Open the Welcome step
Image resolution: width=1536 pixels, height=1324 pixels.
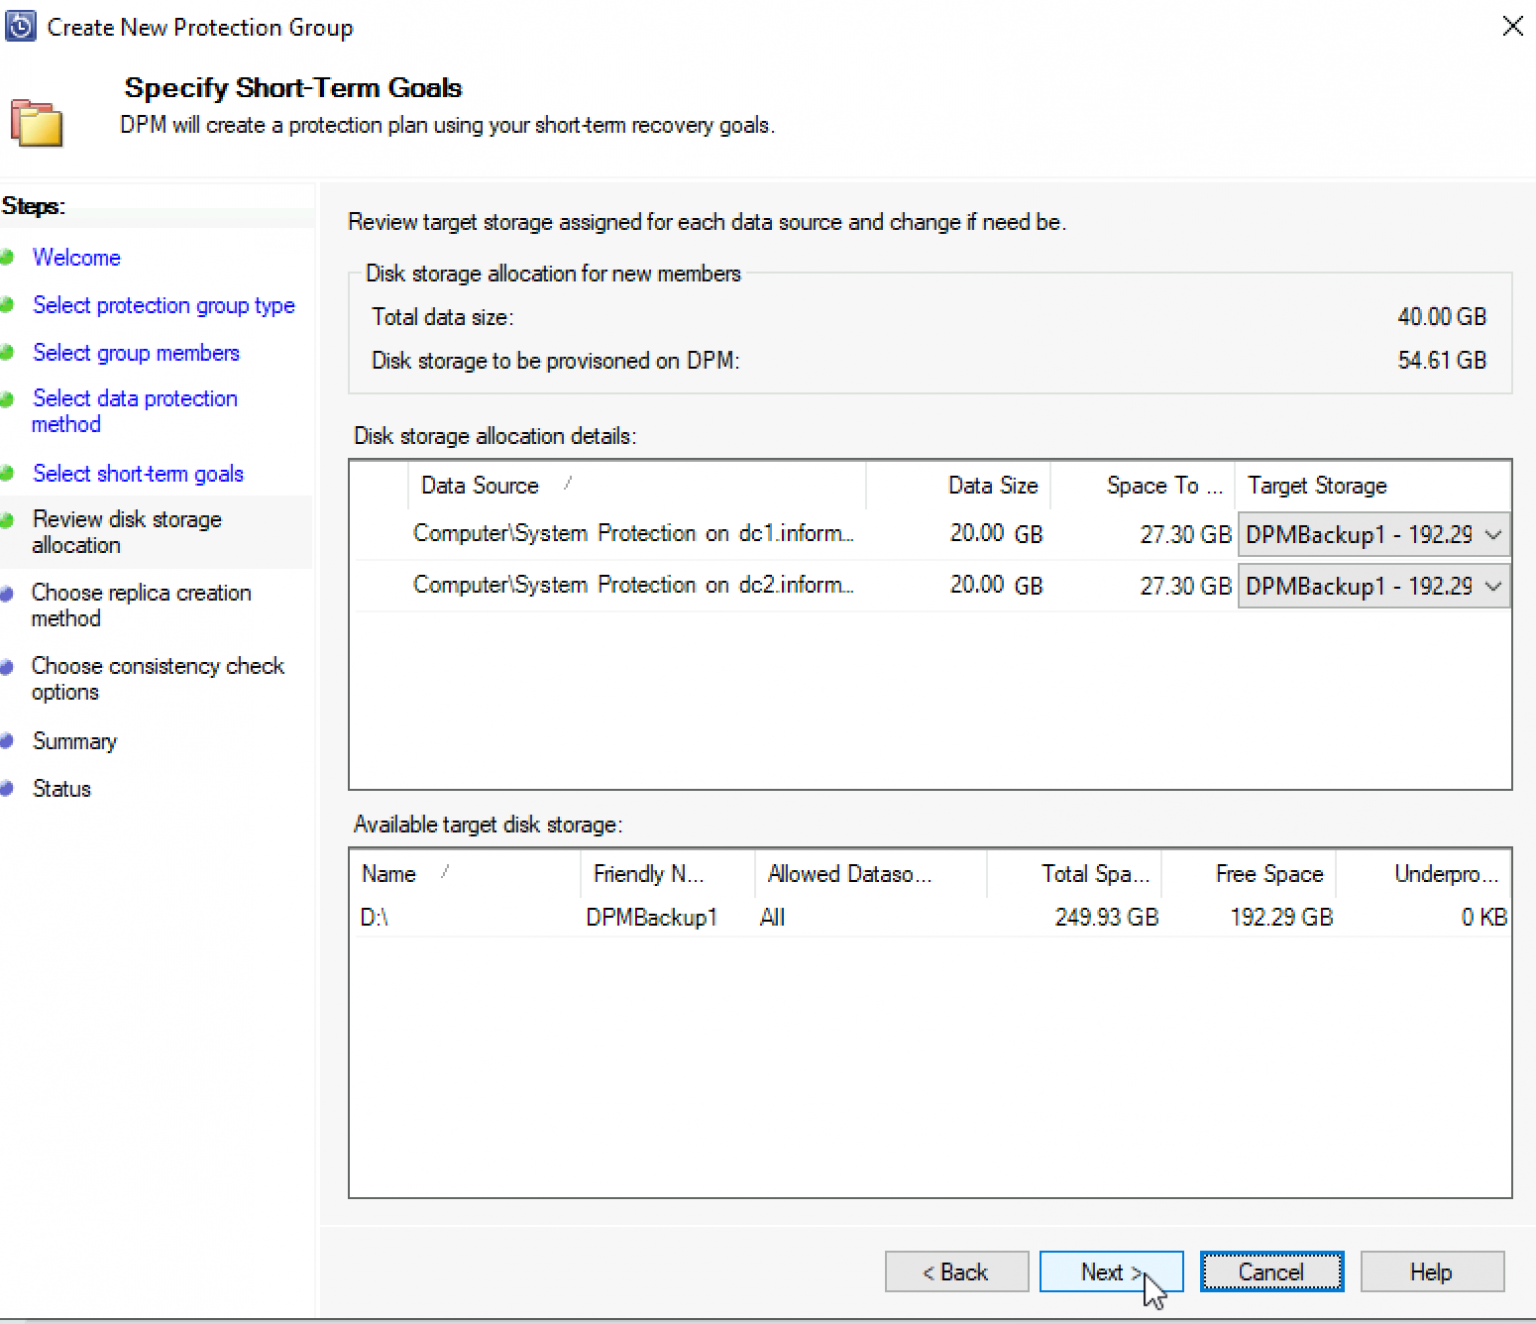tap(76, 258)
